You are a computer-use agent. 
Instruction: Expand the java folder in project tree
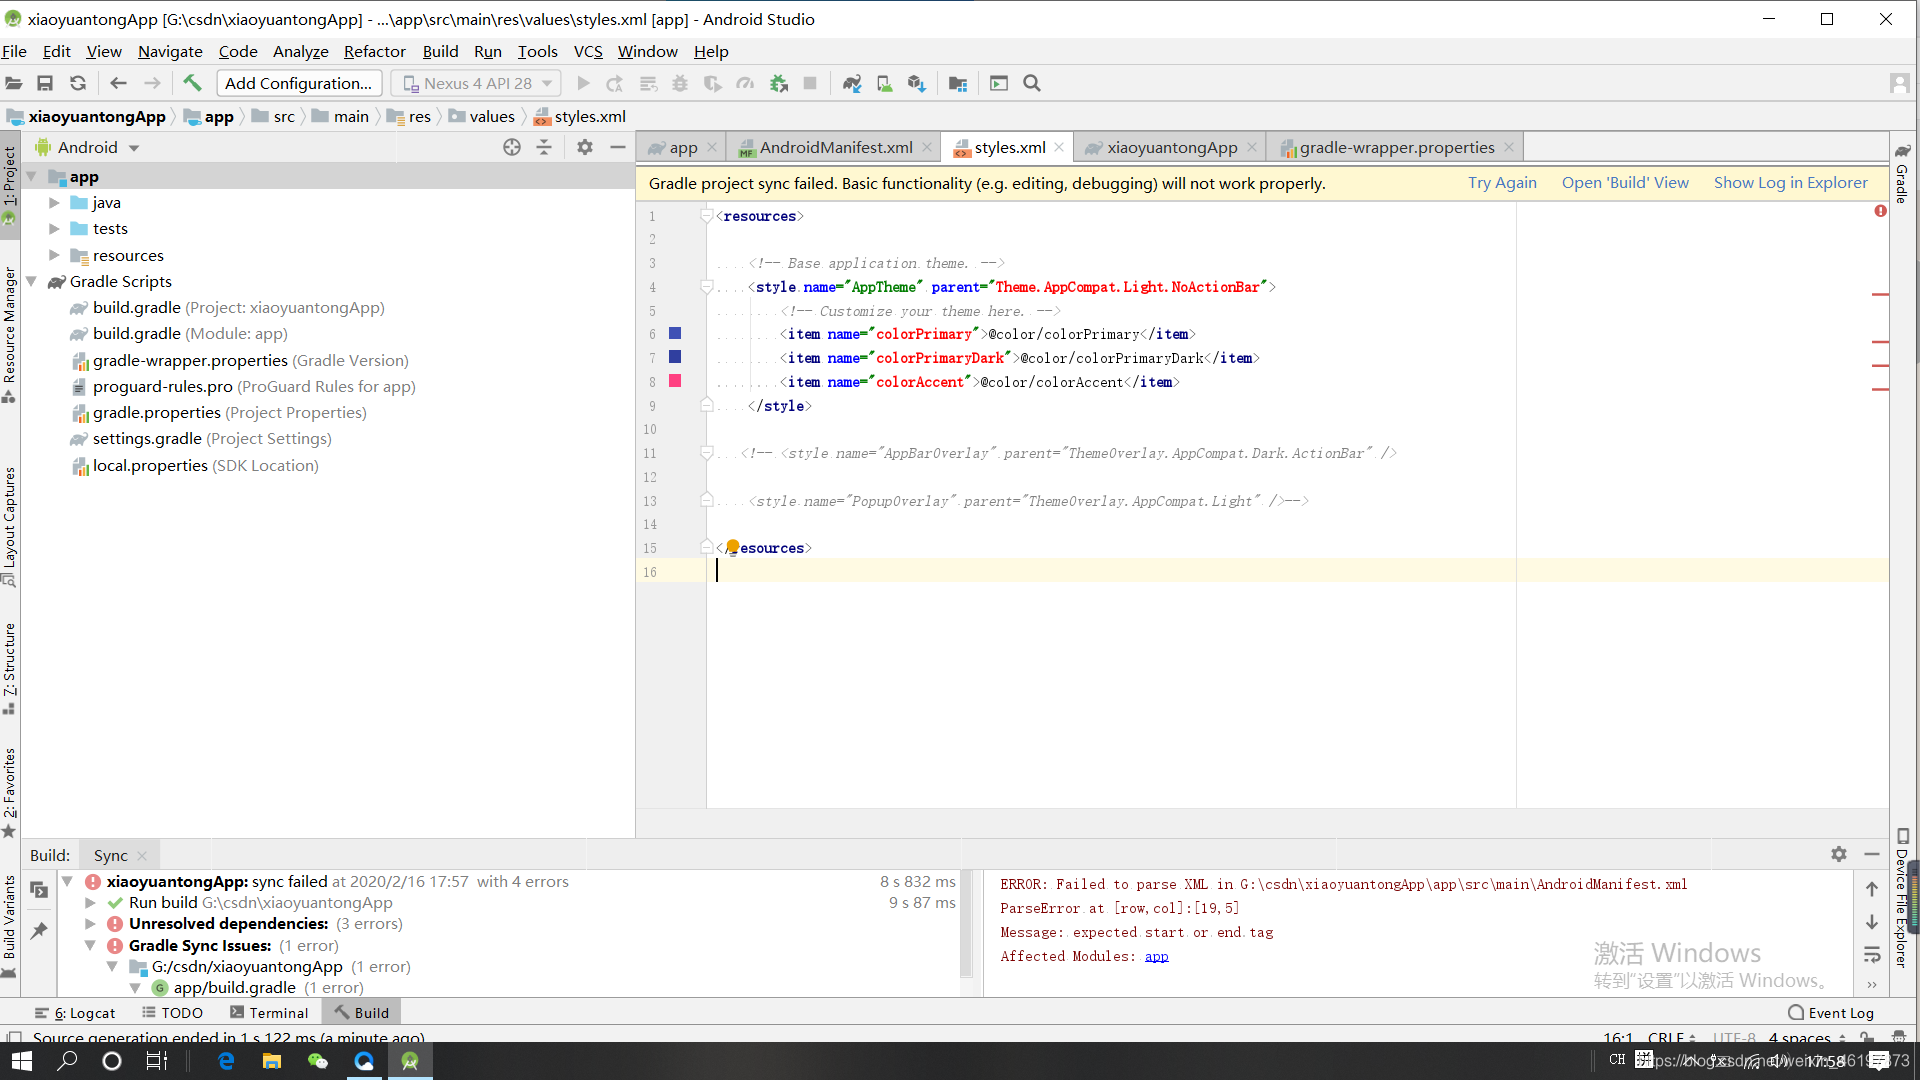tap(55, 202)
